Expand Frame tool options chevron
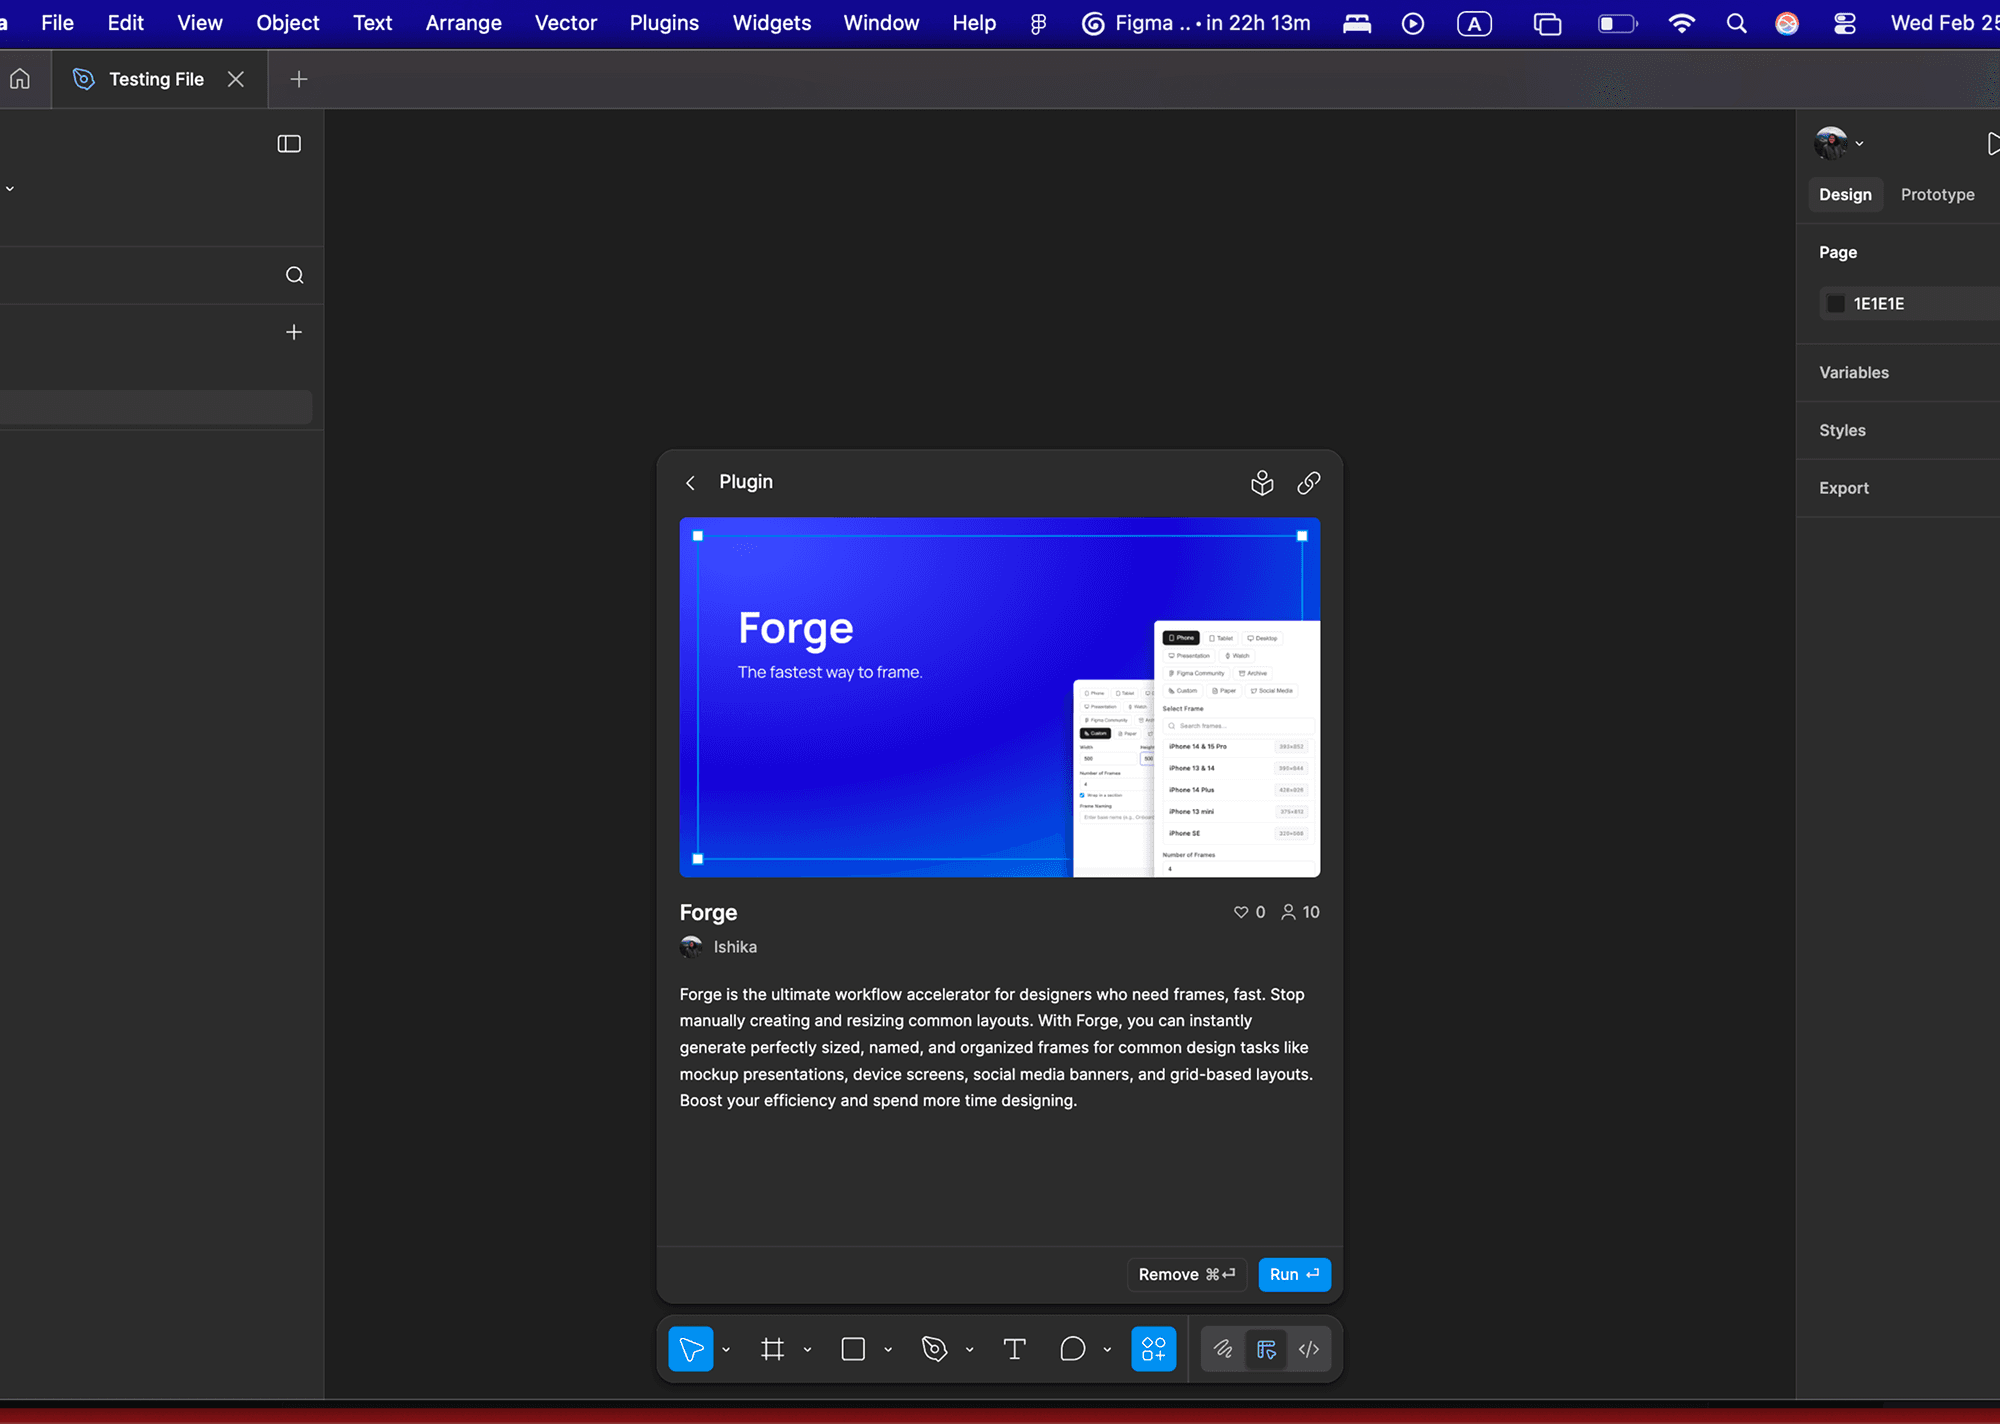 point(807,1350)
